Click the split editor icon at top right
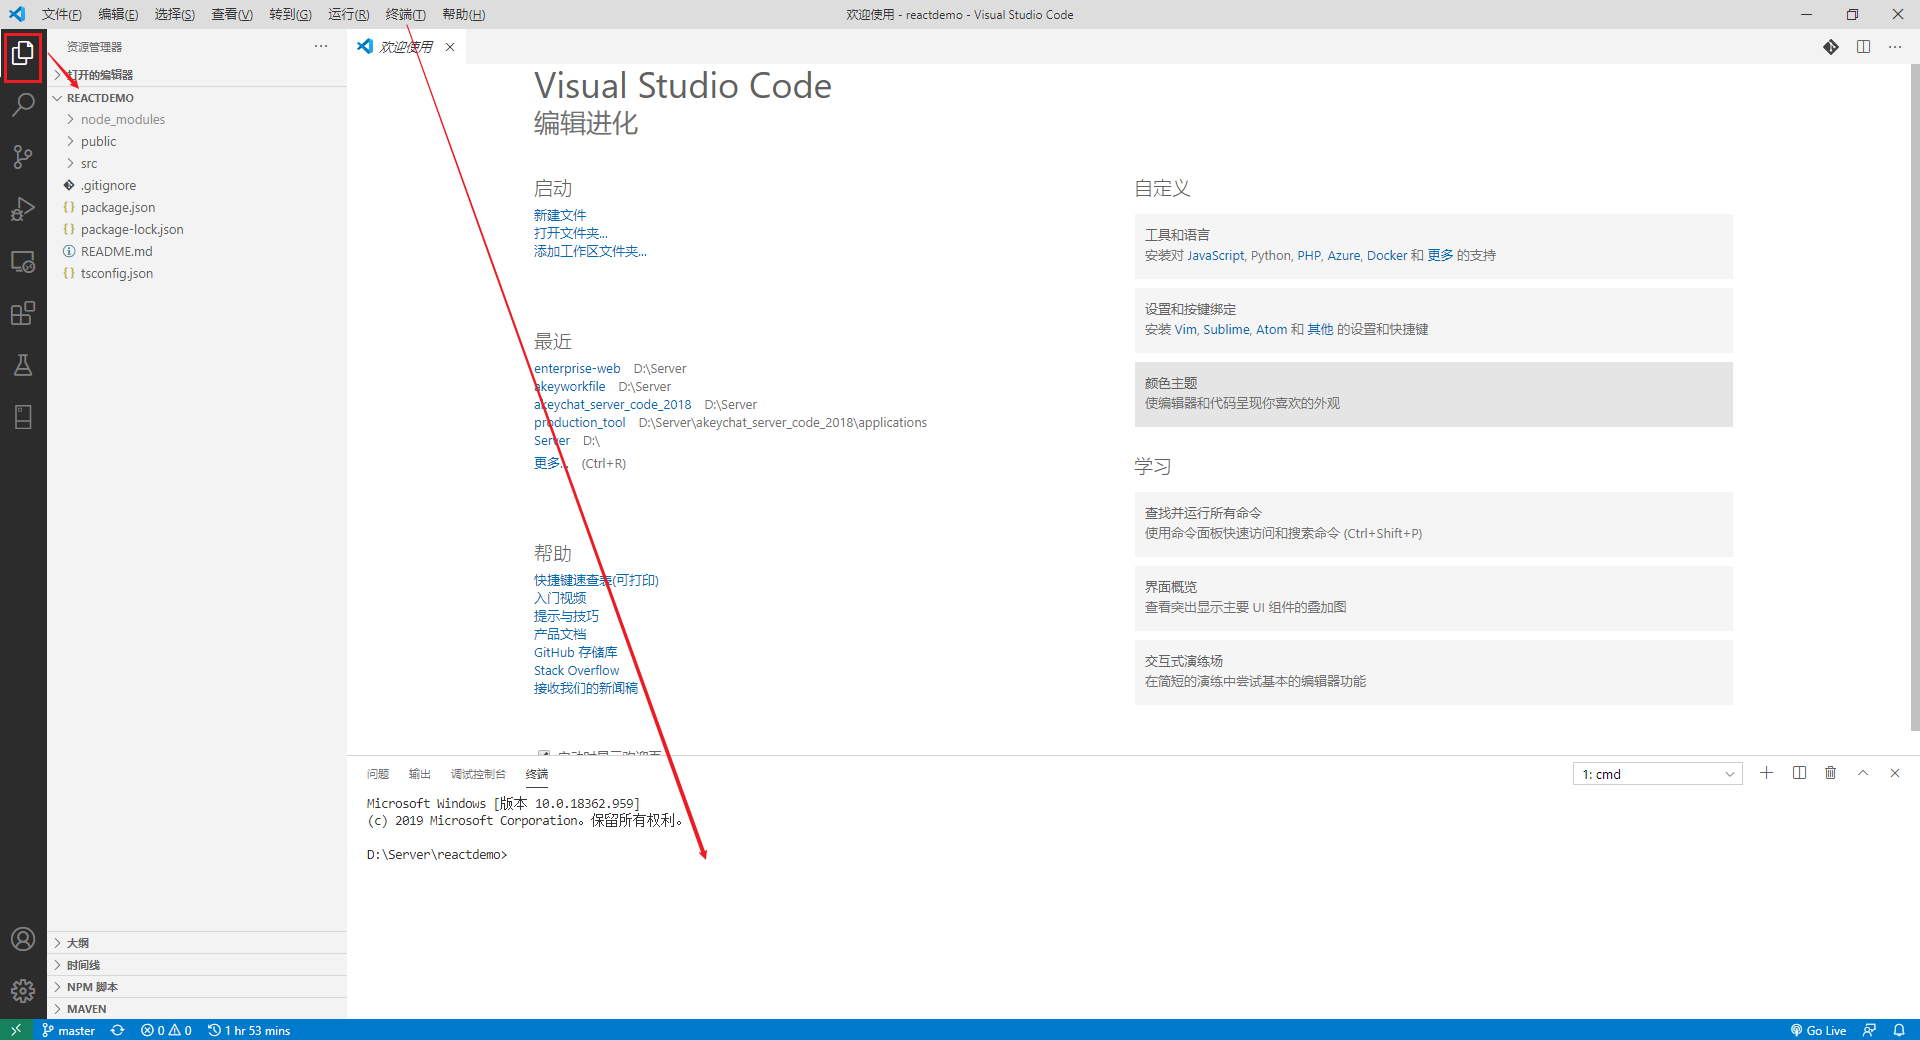This screenshot has width=1920, height=1040. pyautogui.click(x=1863, y=47)
